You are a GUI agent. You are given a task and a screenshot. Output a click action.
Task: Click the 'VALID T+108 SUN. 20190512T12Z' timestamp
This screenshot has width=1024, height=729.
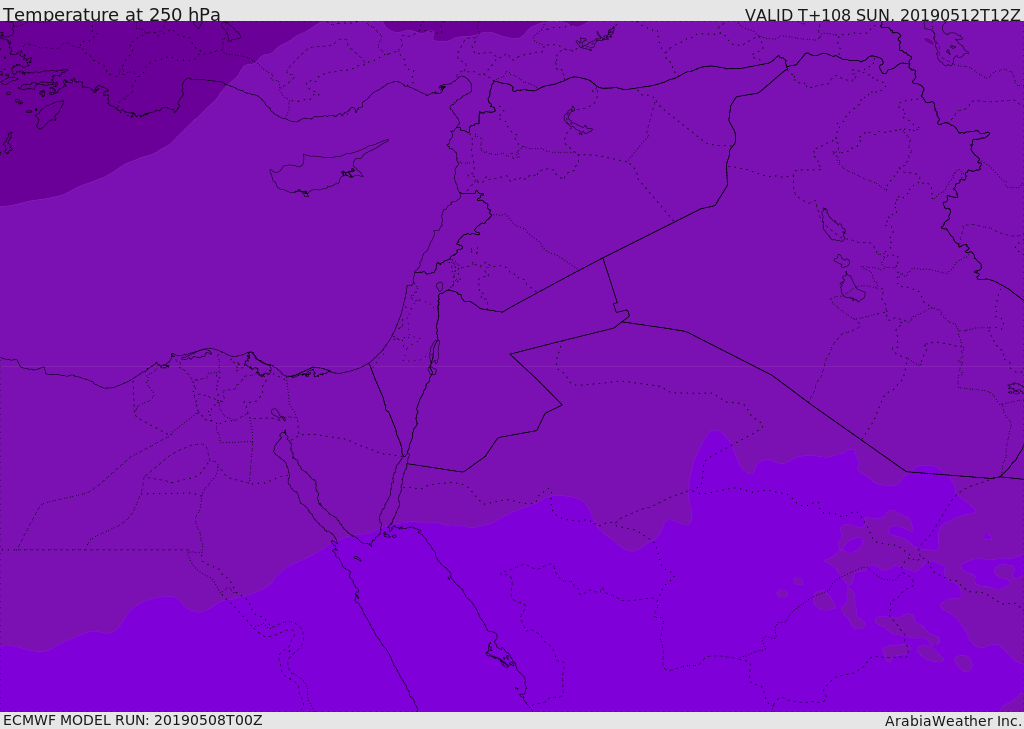click(882, 15)
